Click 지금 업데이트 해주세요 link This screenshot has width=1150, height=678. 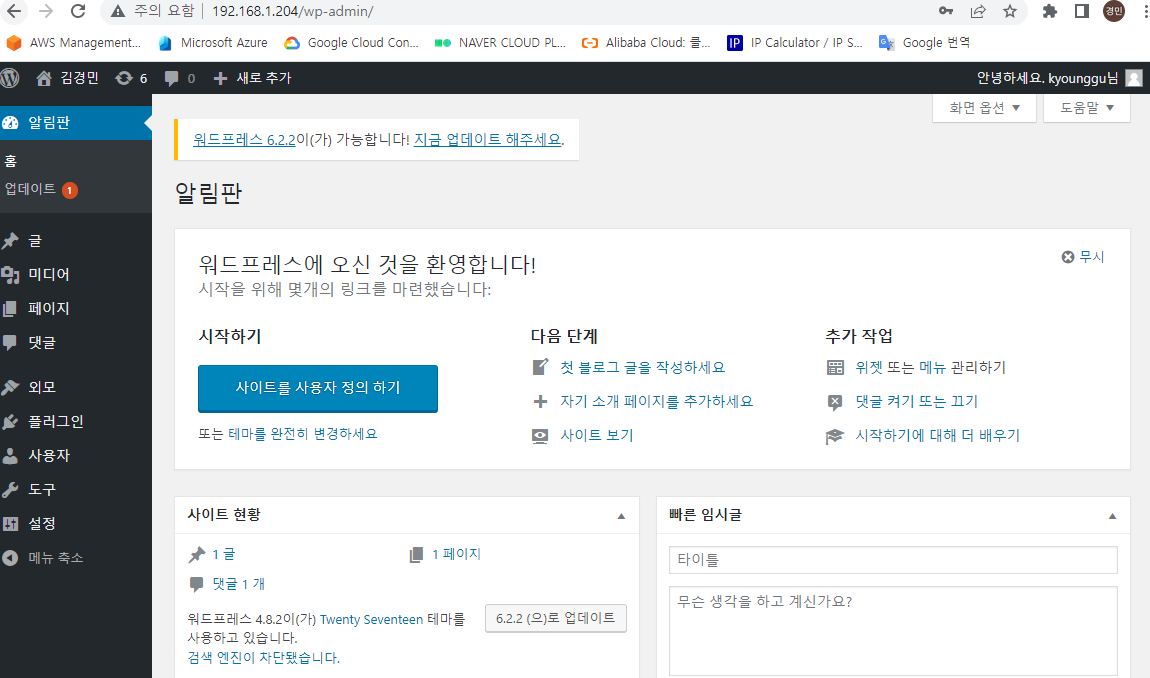pyautogui.click(x=488, y=139)
